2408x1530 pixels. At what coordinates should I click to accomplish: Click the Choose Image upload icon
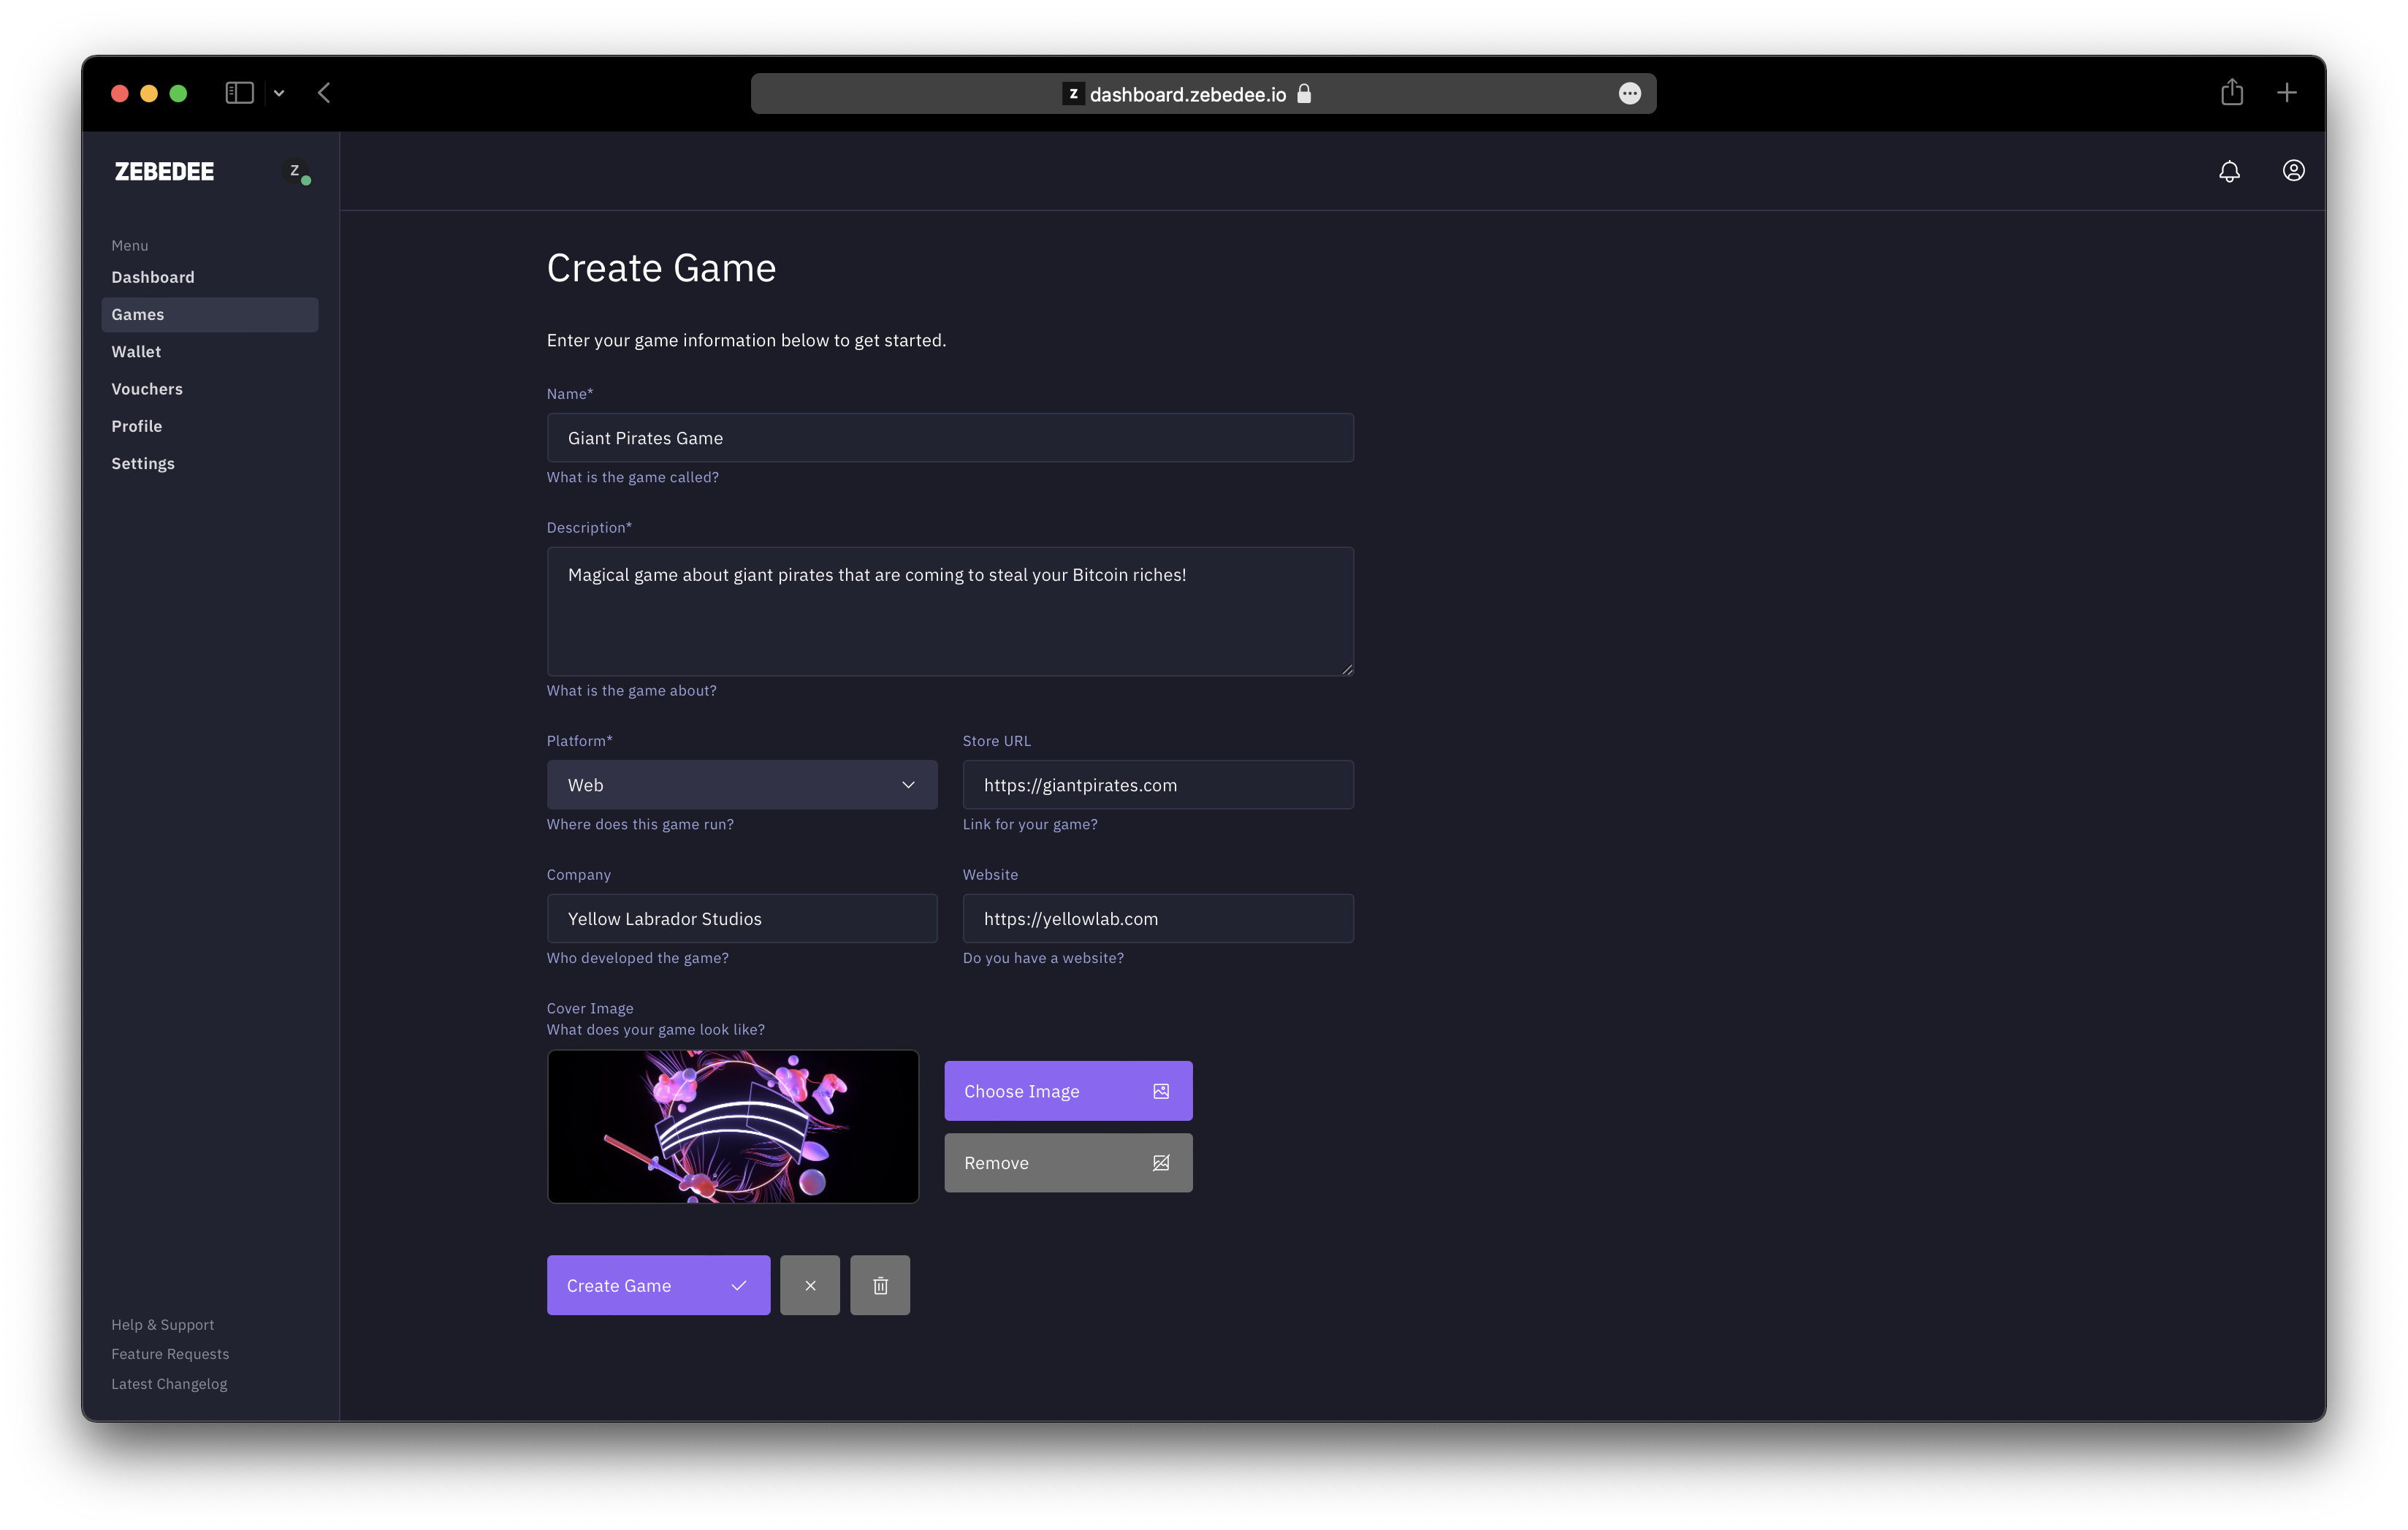click(1162, 1089)
